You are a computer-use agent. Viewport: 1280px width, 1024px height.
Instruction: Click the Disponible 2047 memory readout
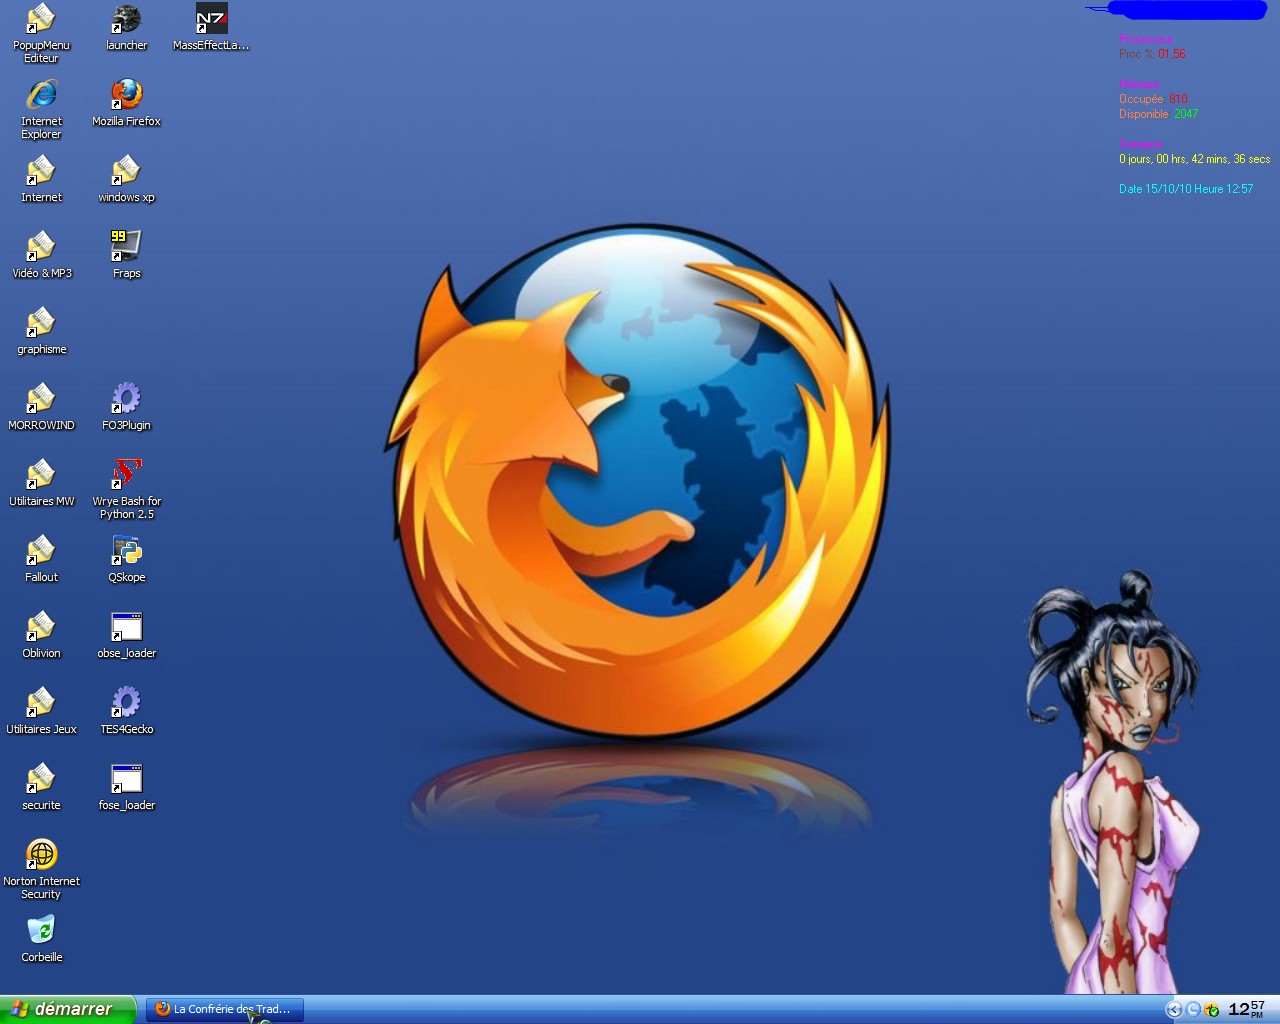[x=1158, y=114]
